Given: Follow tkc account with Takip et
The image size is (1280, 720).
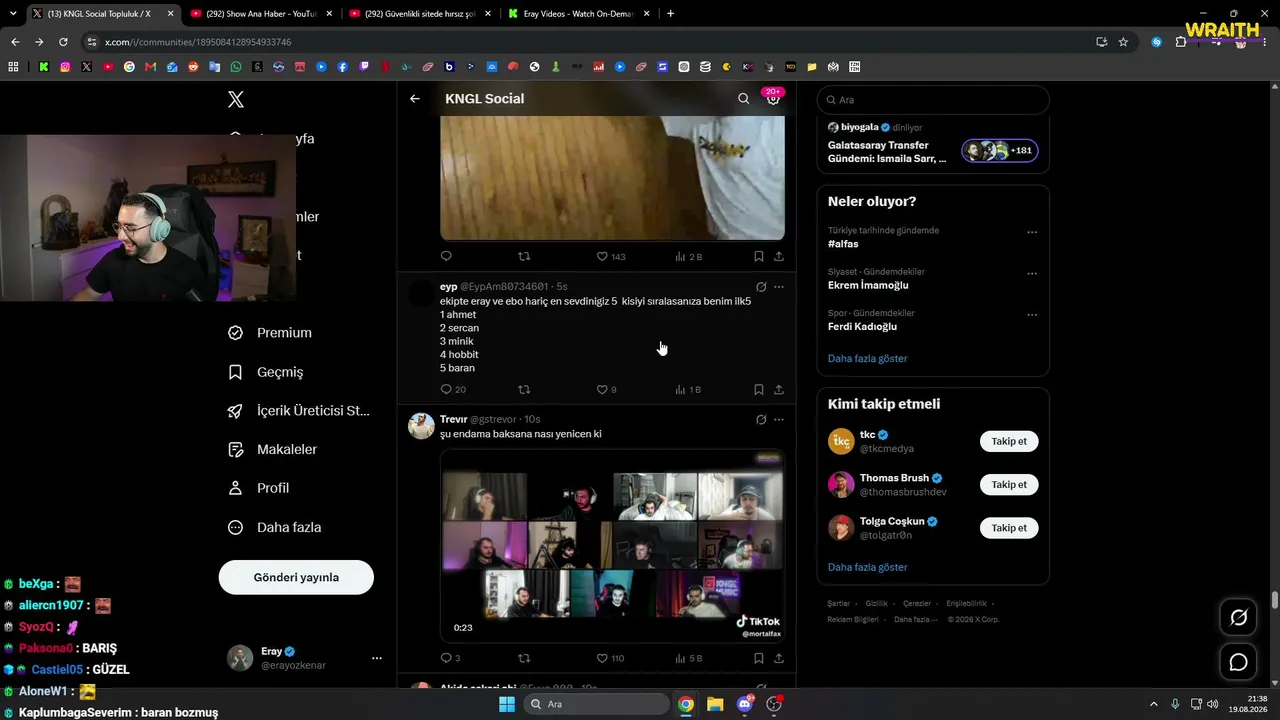Looking at the screenshot, I should tap(1009, 441).
